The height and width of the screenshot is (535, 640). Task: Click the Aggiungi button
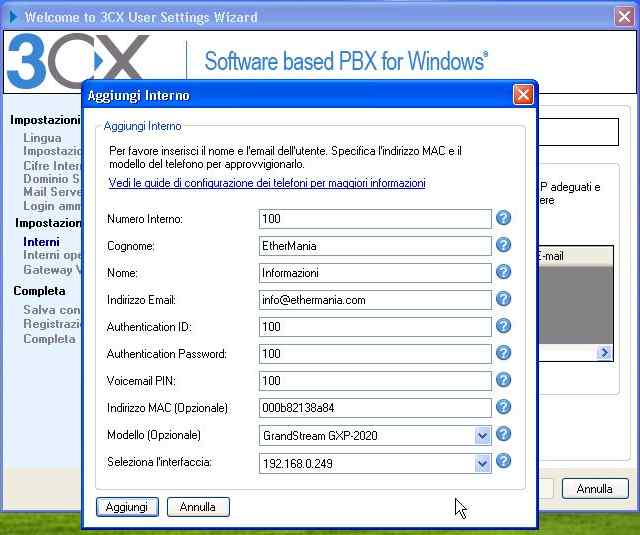[x=127, y=507]
